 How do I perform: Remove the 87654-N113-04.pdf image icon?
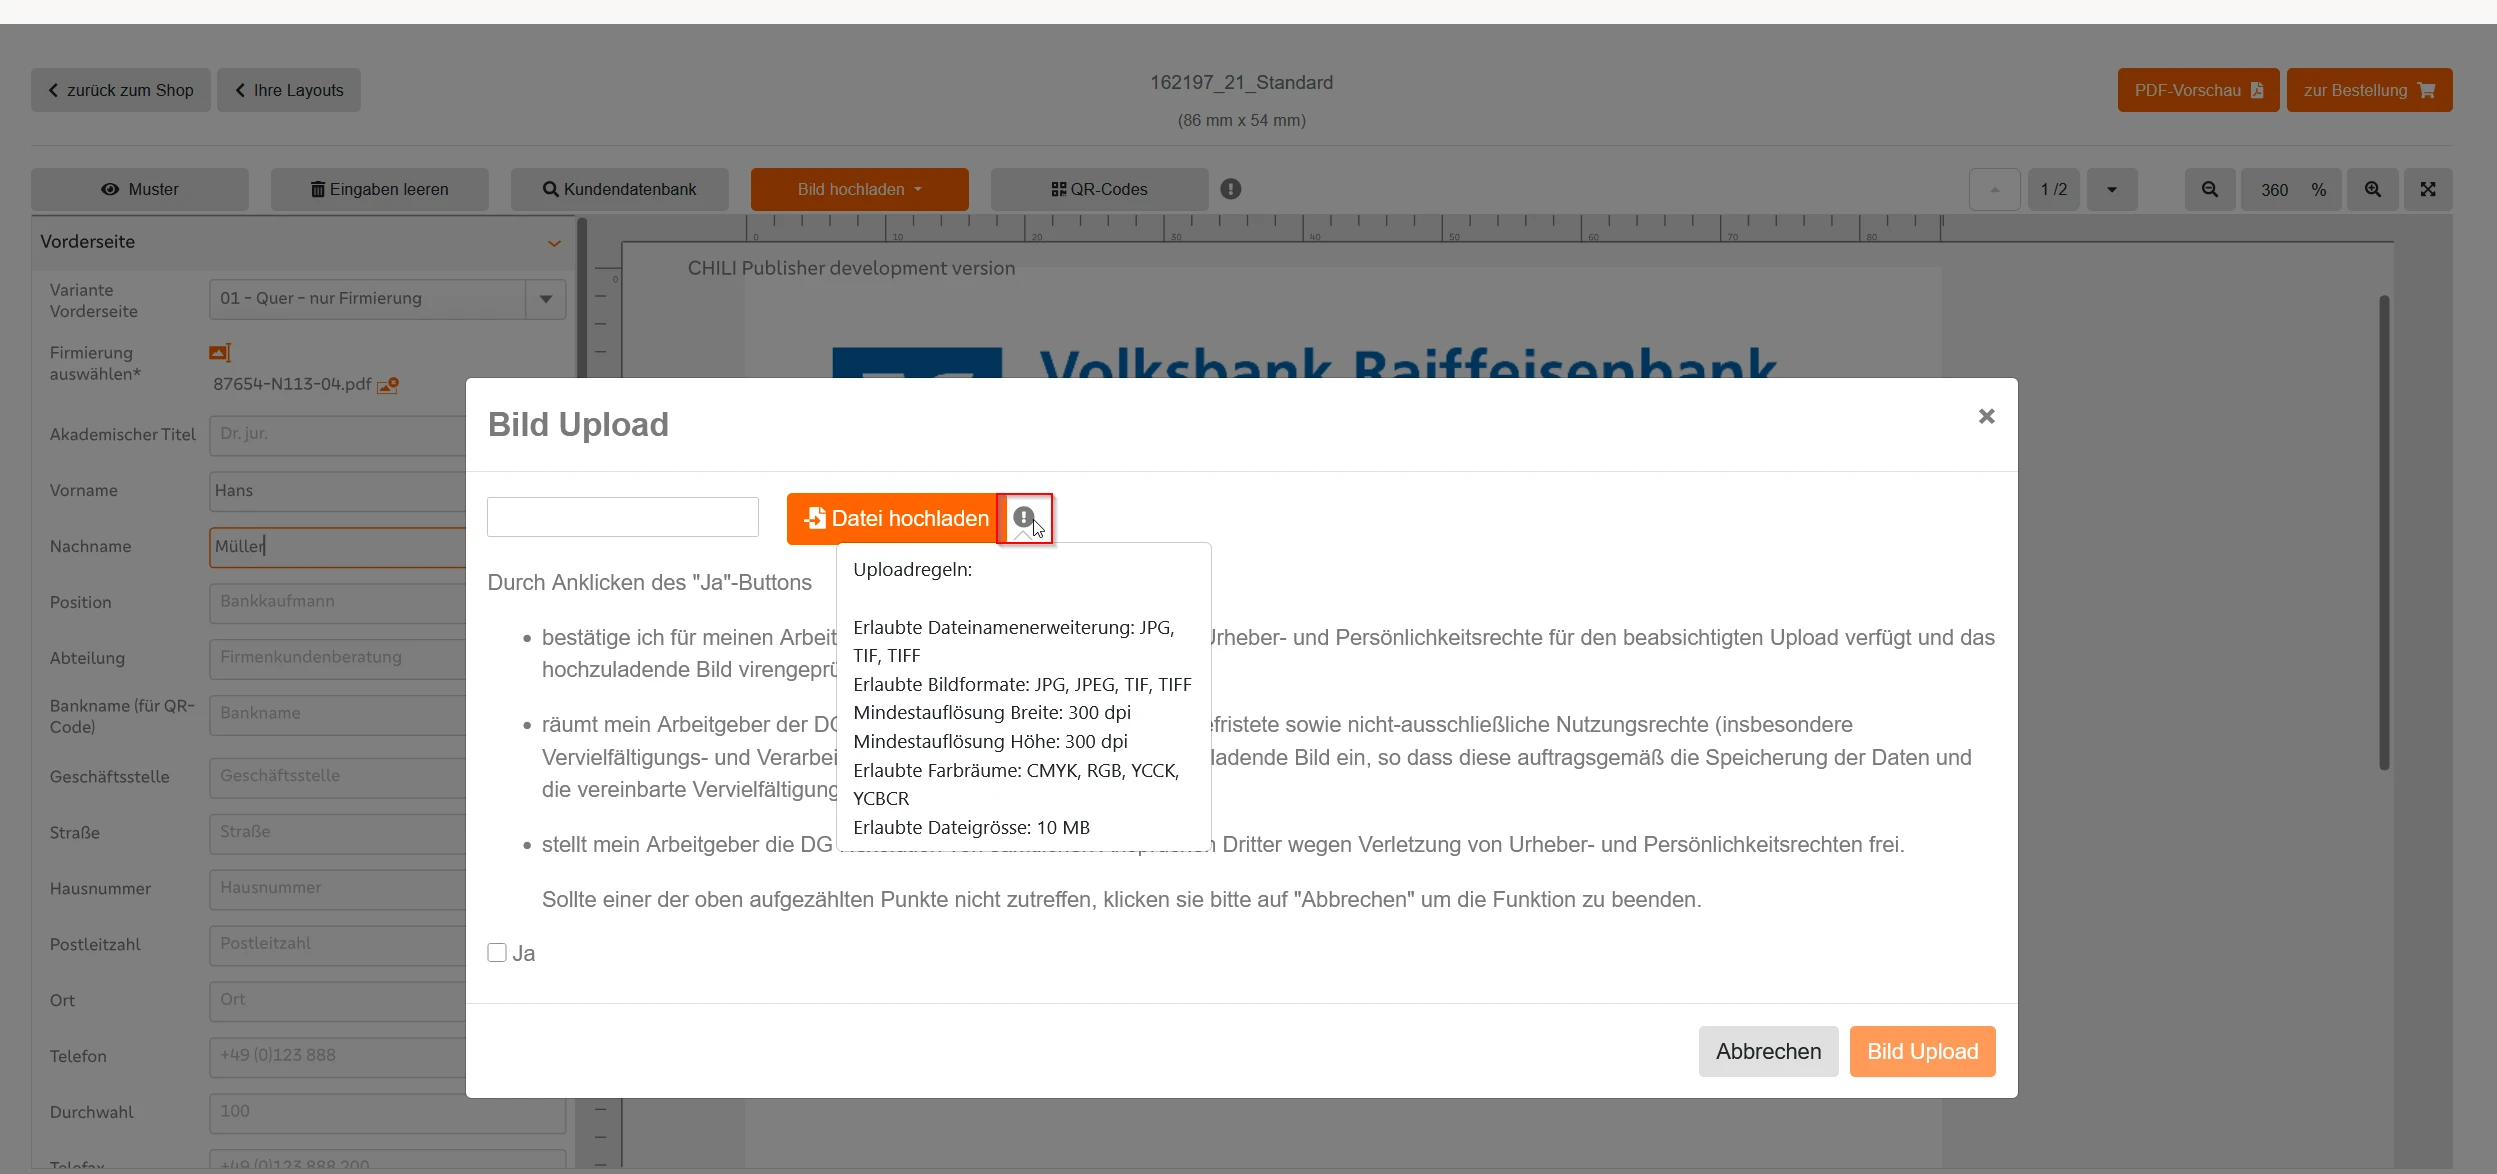coord(388,385)
